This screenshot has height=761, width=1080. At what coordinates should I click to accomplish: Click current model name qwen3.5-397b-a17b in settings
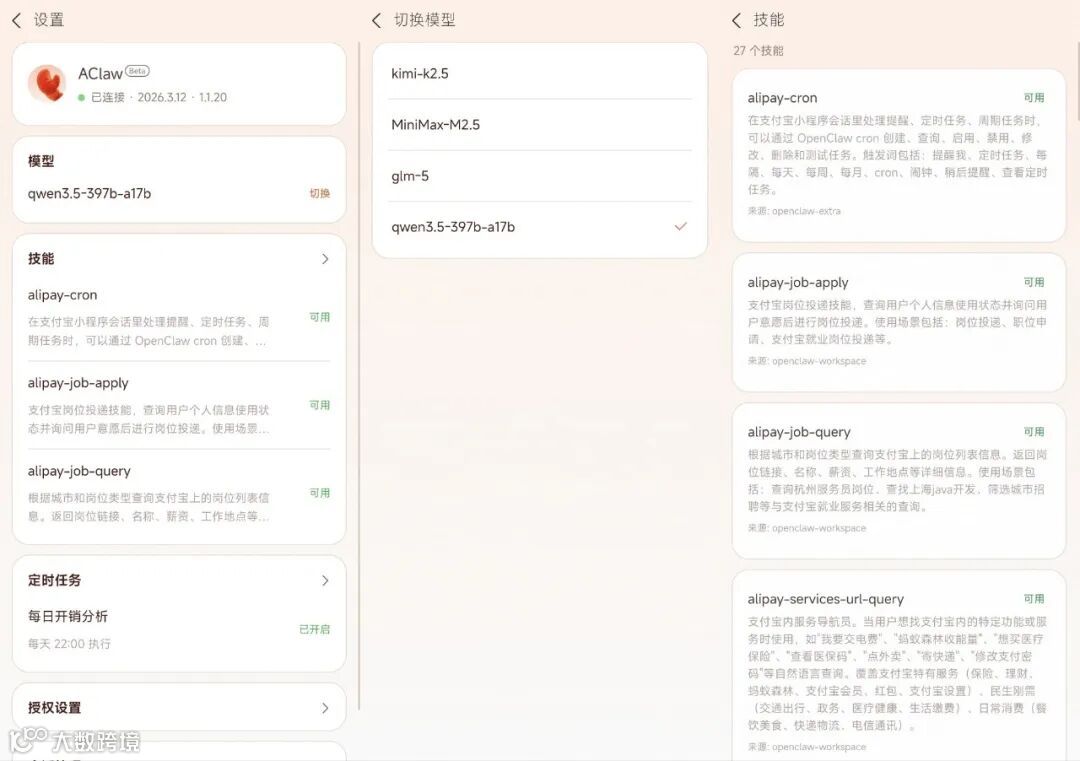(90, 194)
